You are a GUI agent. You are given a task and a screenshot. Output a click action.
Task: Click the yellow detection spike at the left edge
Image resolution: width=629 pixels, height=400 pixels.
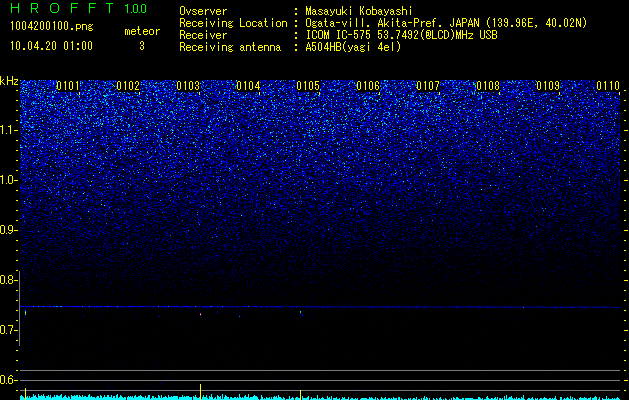(x=25, y=393)
